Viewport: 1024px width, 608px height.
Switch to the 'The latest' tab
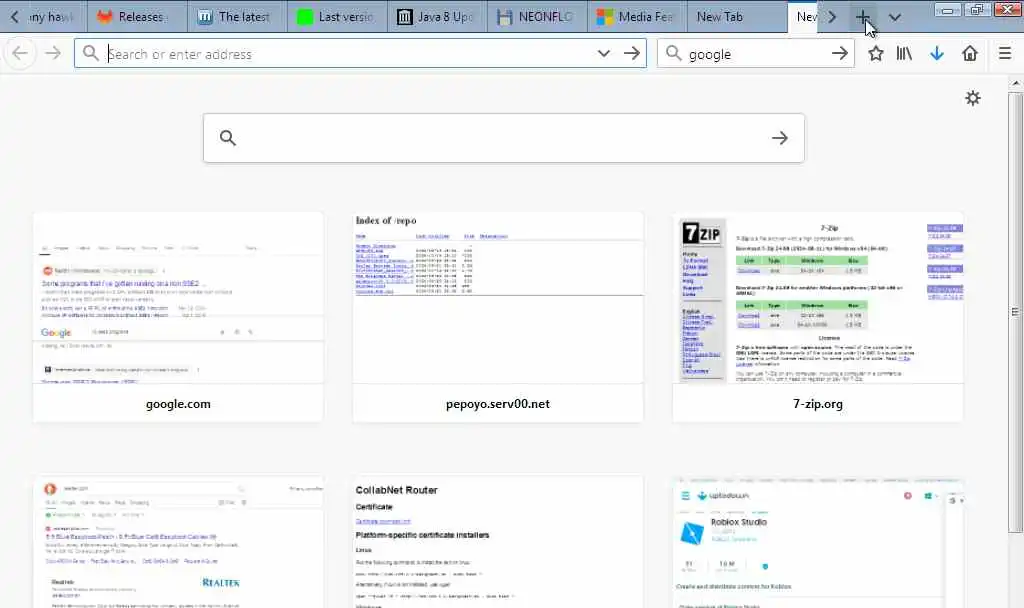237,17
